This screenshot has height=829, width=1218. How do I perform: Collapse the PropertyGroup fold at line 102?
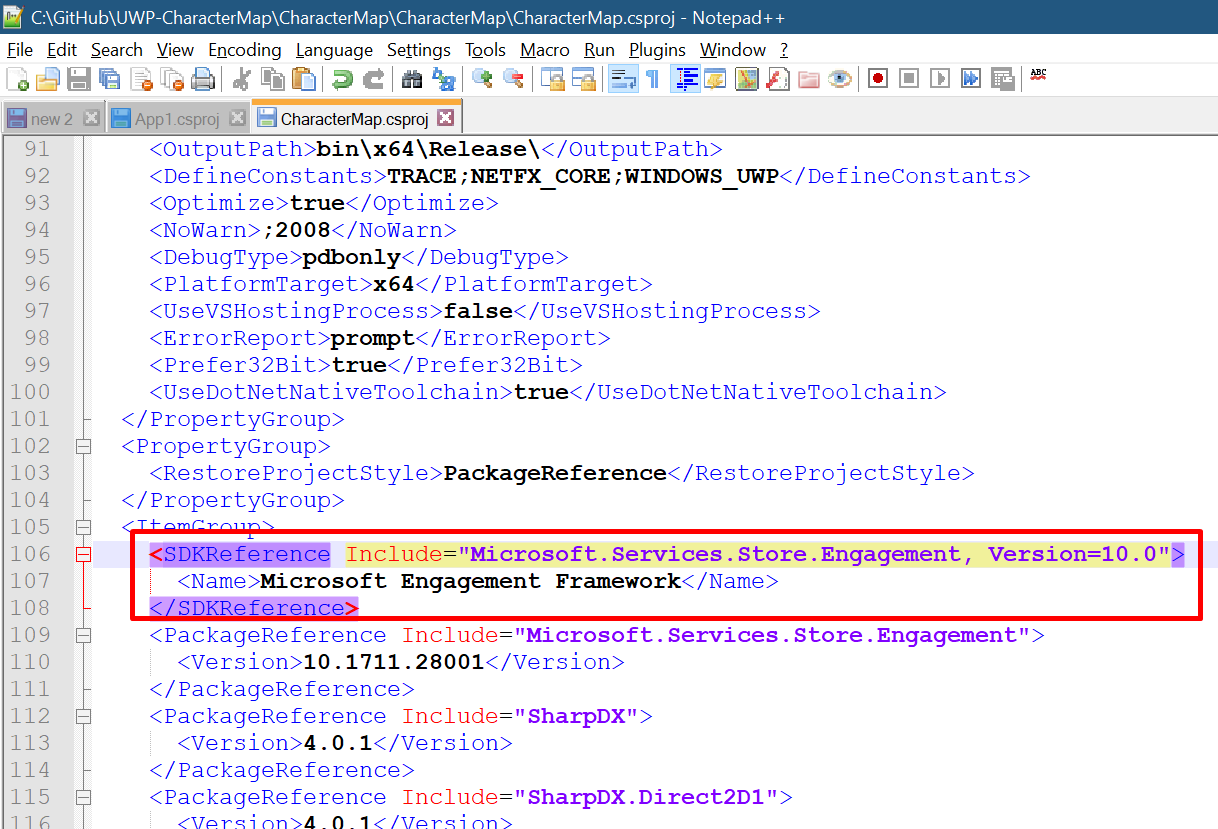(x=83, y=446)
